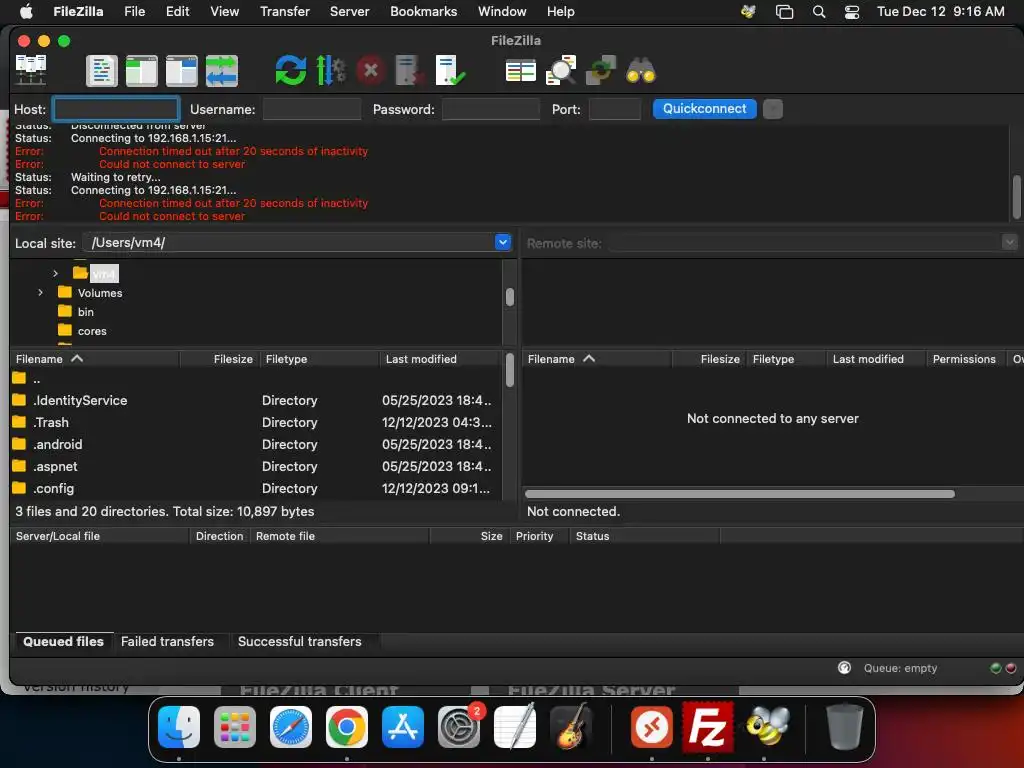This screenshot has width=1024, height=768.
Task: Sort local files by Filename column
Action: pos(95,359)
